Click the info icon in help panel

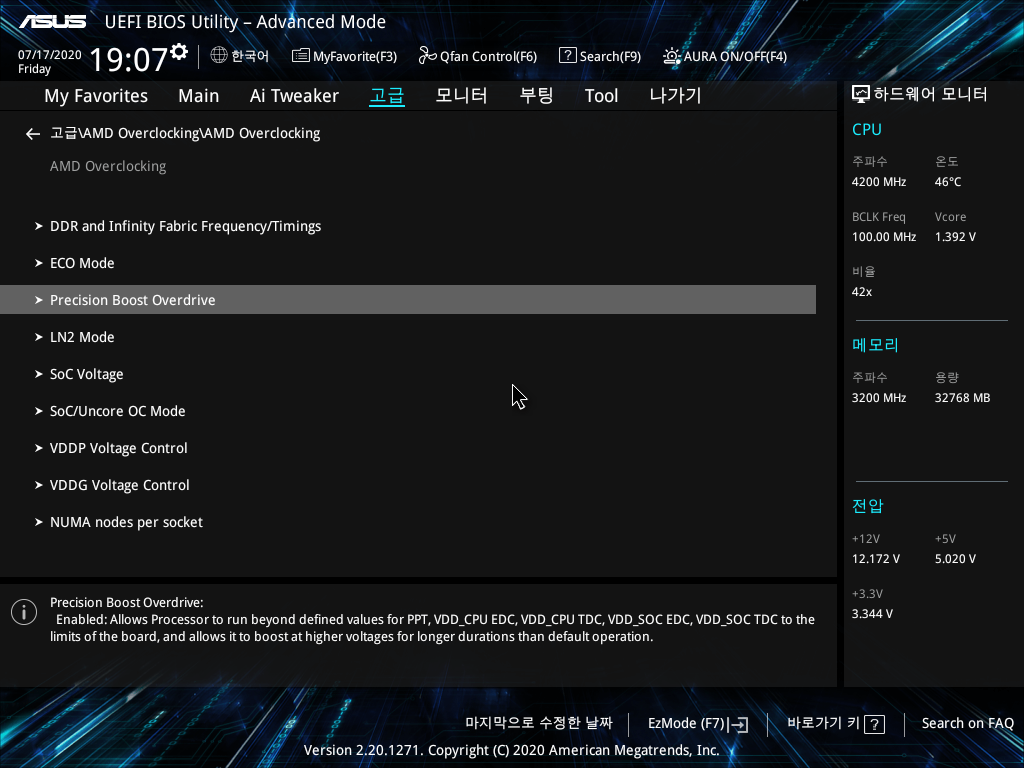pyautogui.click(x=24, y=612)
